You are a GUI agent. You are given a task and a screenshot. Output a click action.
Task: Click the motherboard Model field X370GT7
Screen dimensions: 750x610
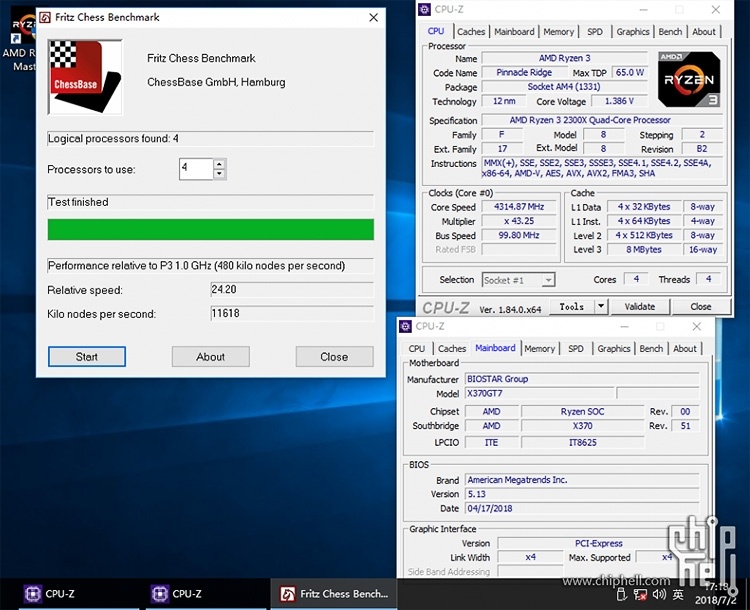point(540,393)
